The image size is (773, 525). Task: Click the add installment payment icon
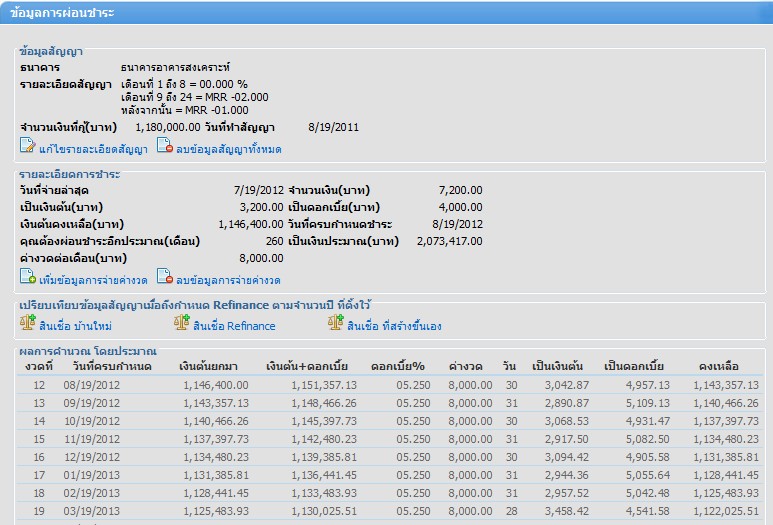[28, 278]
